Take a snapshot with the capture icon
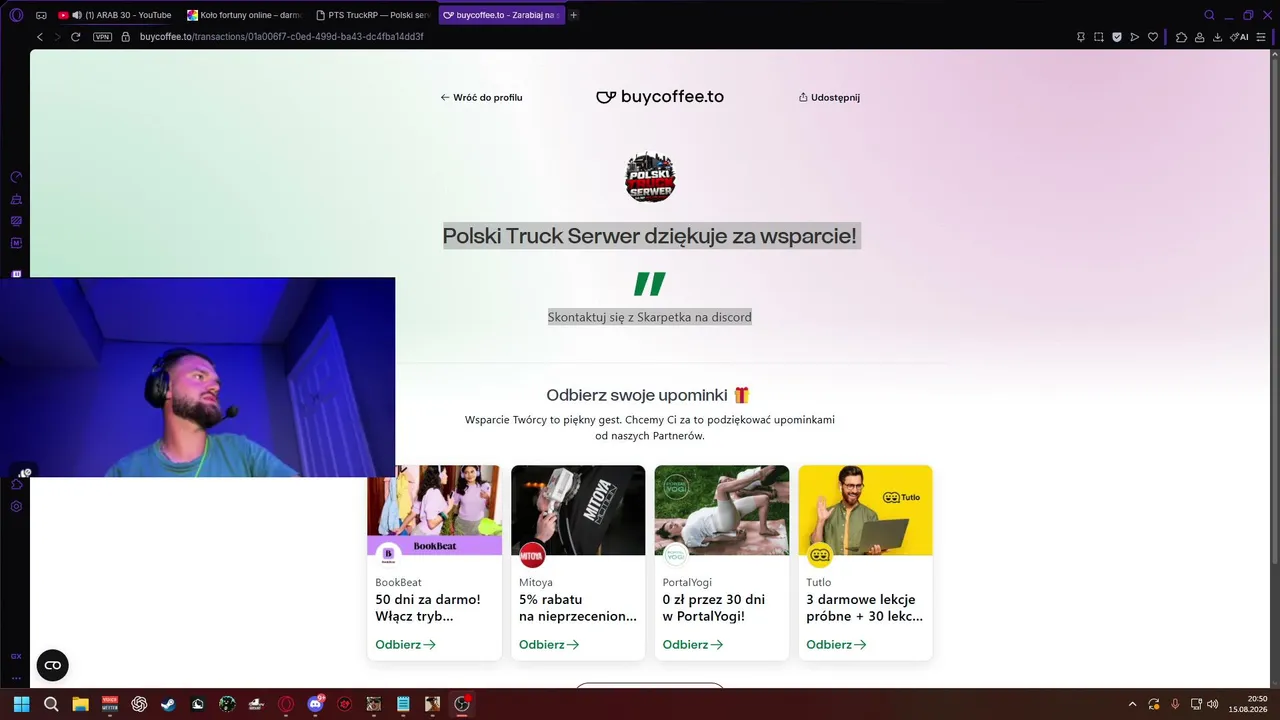This screenshot has width=1280, height=720. point(1098,37)
